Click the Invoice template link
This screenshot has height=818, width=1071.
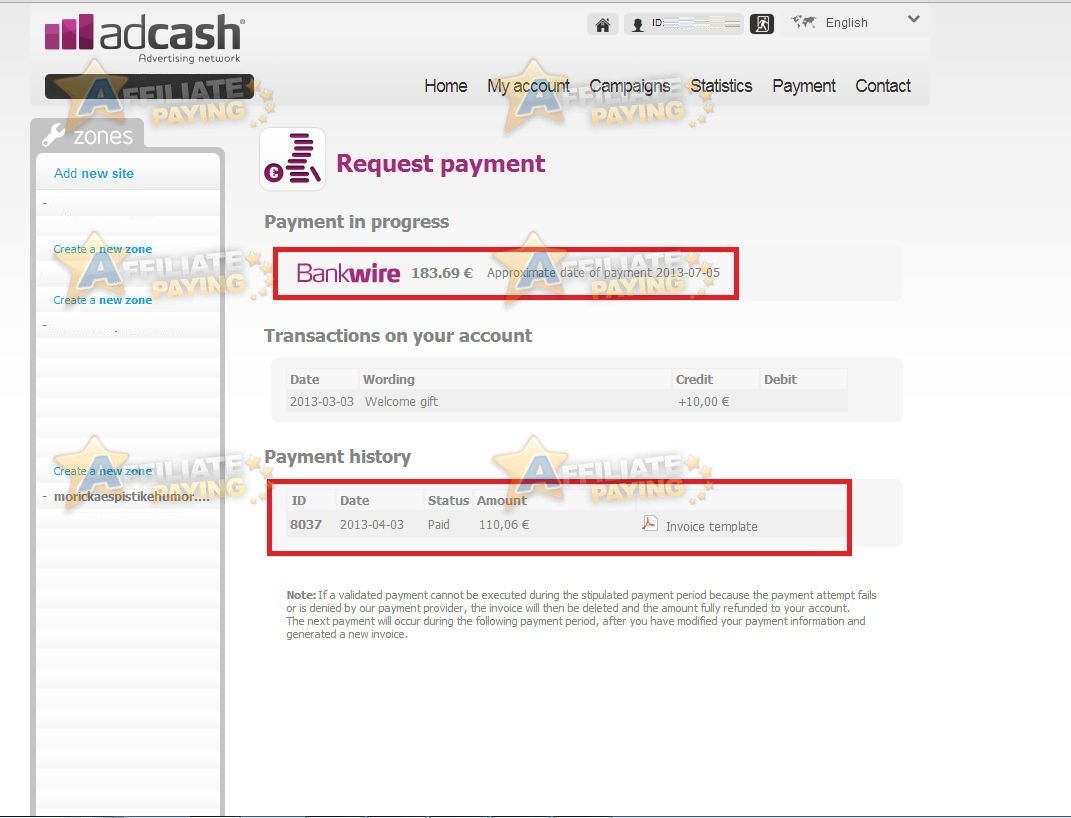click(711, 526)
